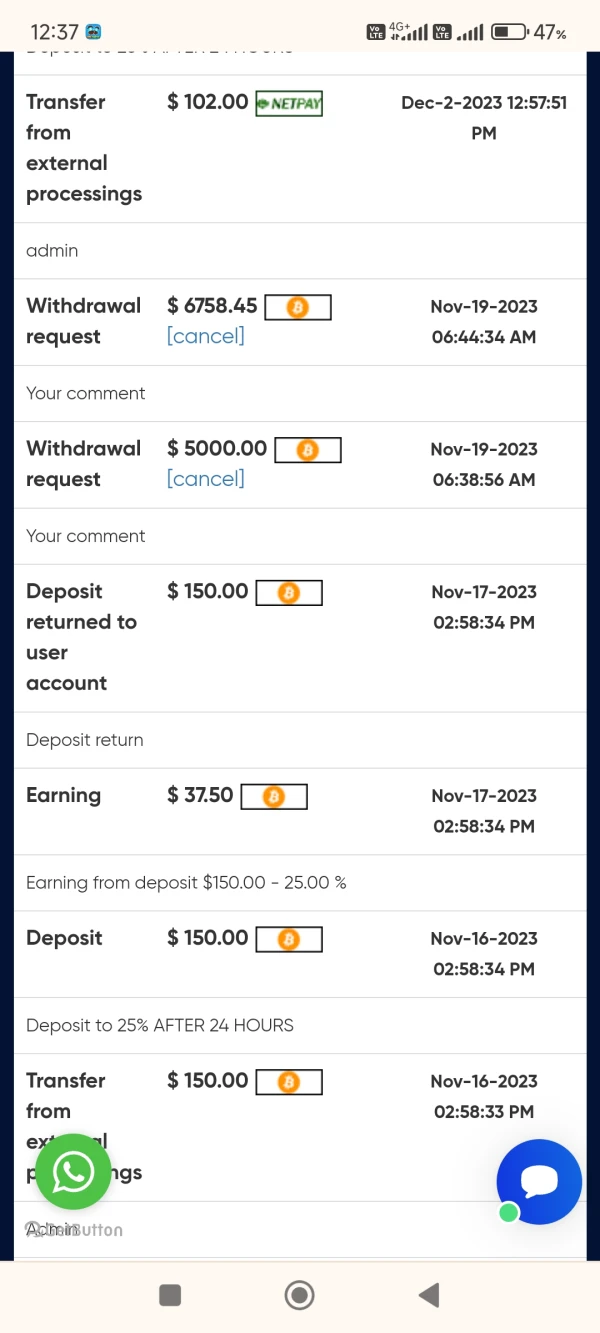The width and height of the screenshot is (600, 1333).
Task: Tap the green WhatsApp chat icon
Action: [73, 1172]
